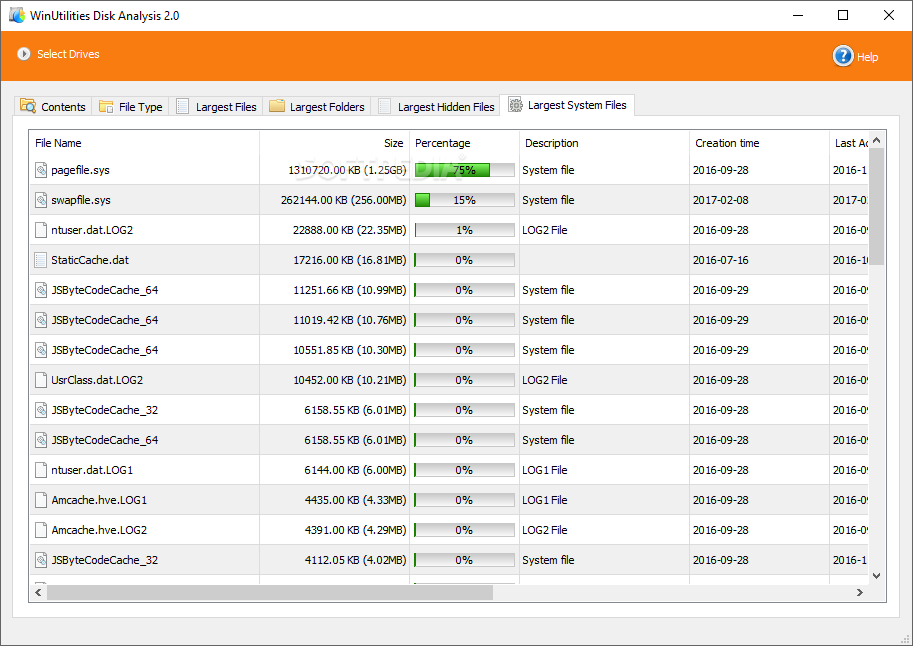Open Help via the question mark icon

(843, 56)
